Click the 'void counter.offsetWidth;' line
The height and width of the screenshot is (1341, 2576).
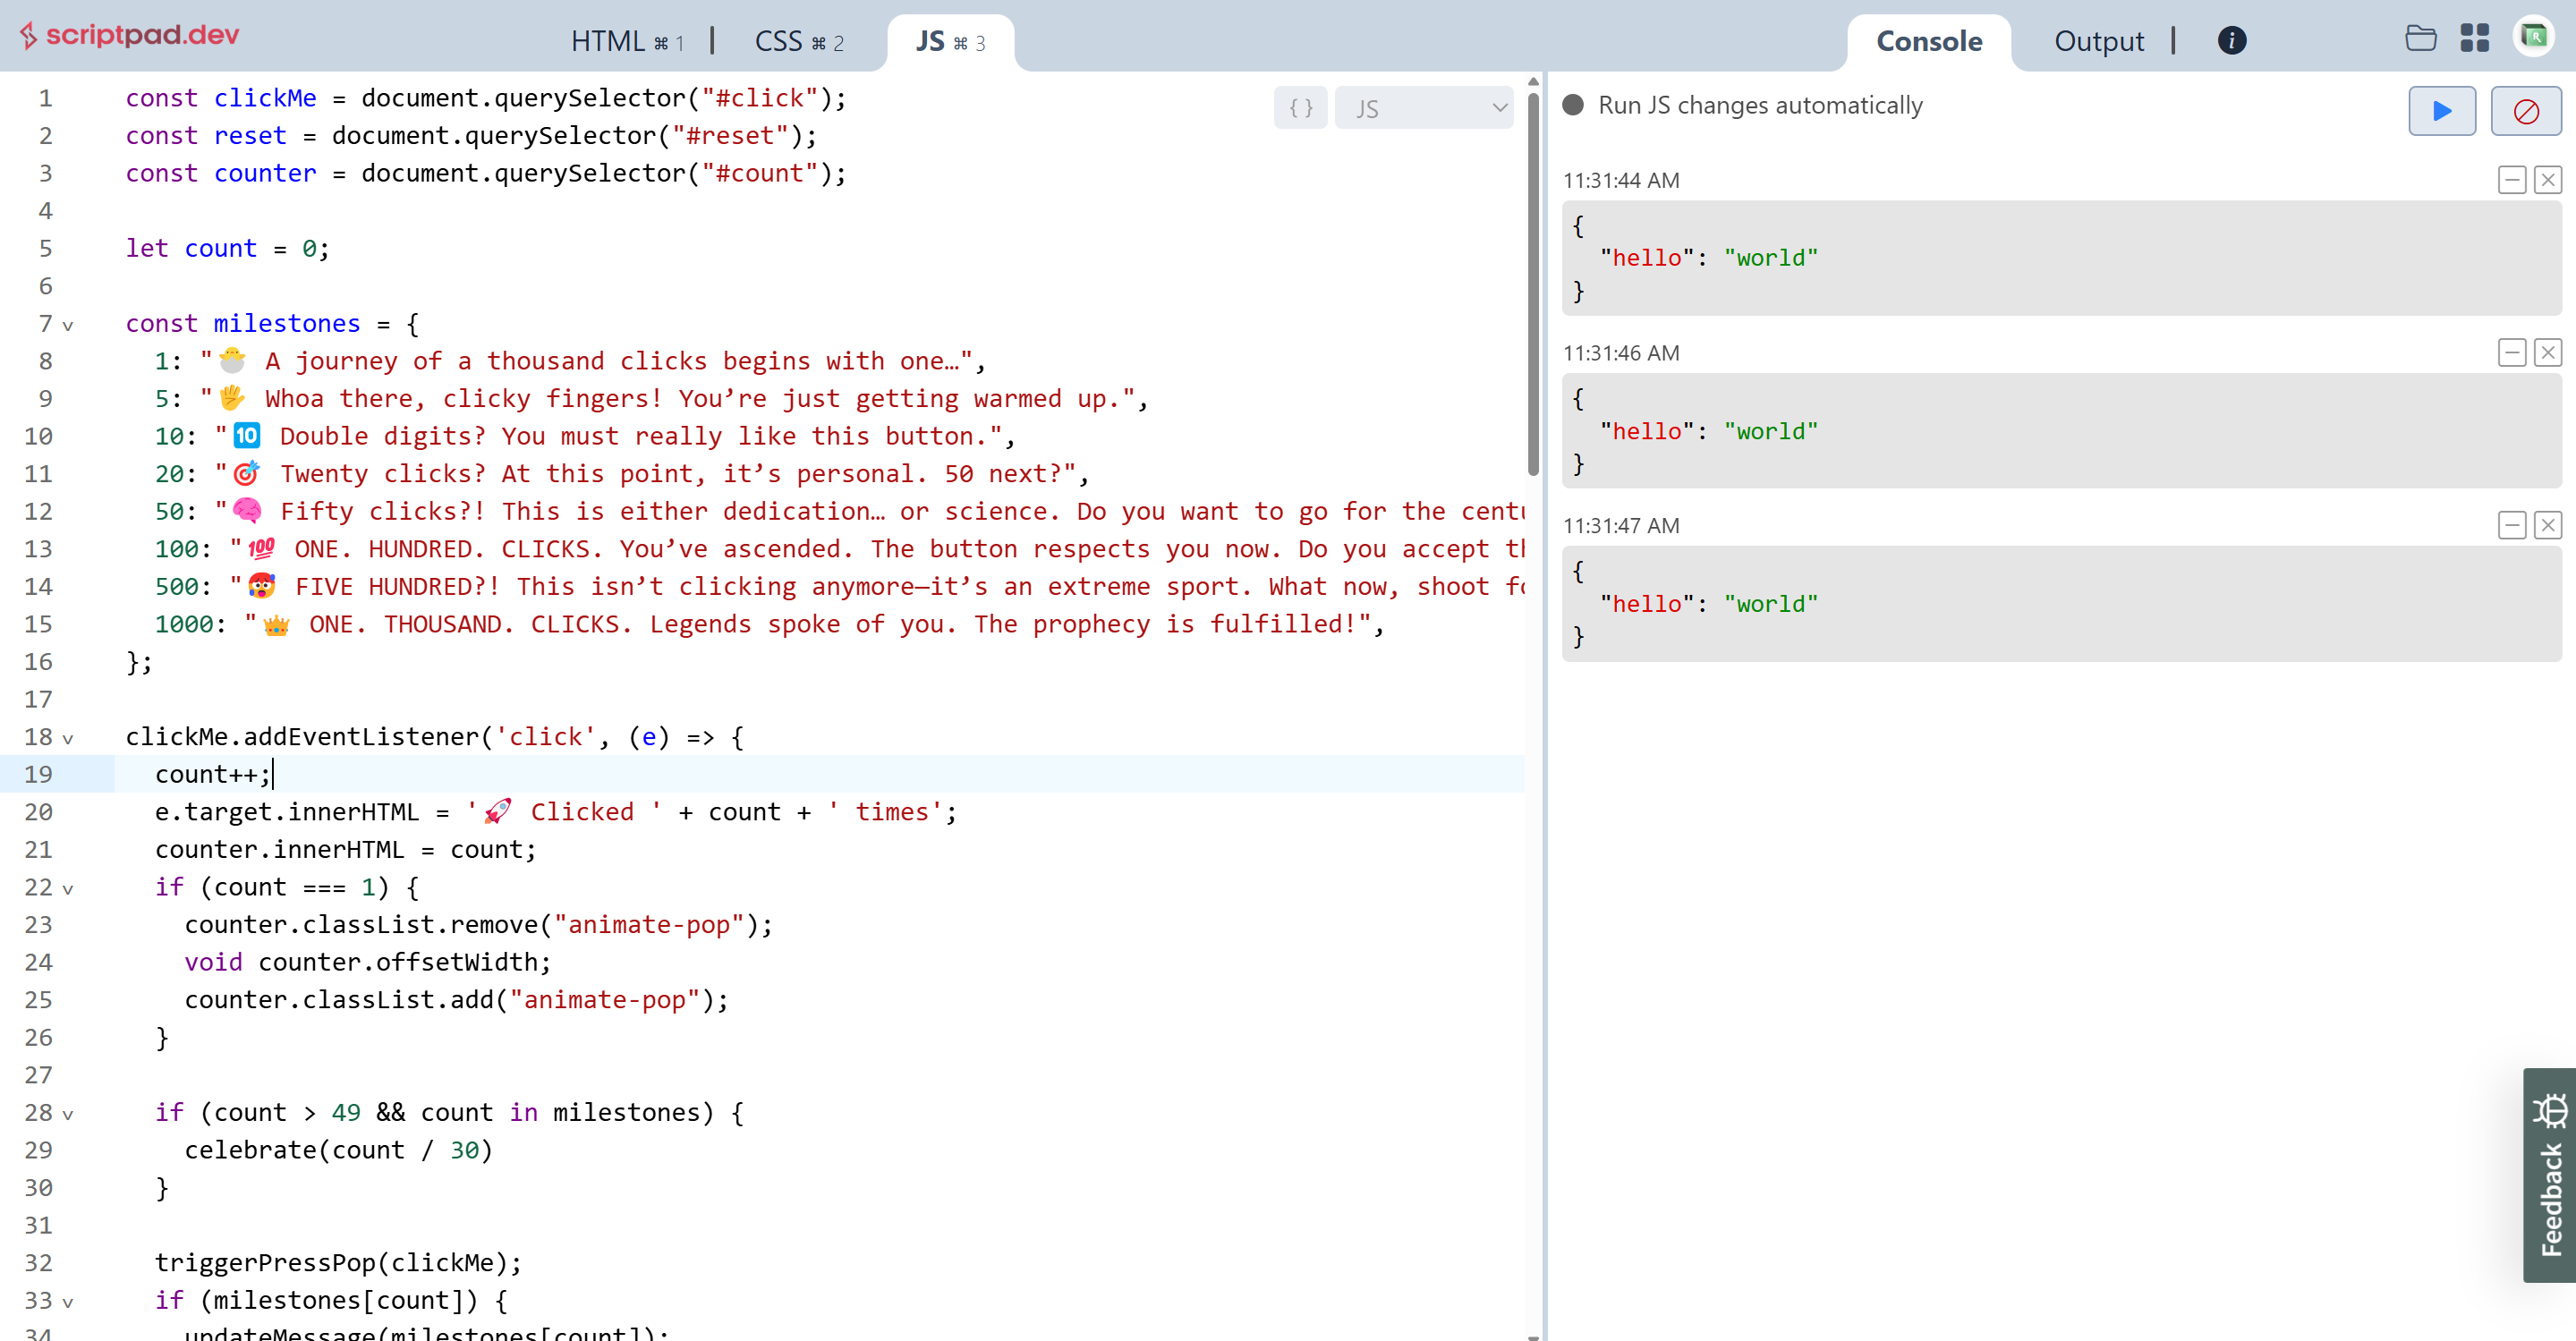tap(367, 962)
